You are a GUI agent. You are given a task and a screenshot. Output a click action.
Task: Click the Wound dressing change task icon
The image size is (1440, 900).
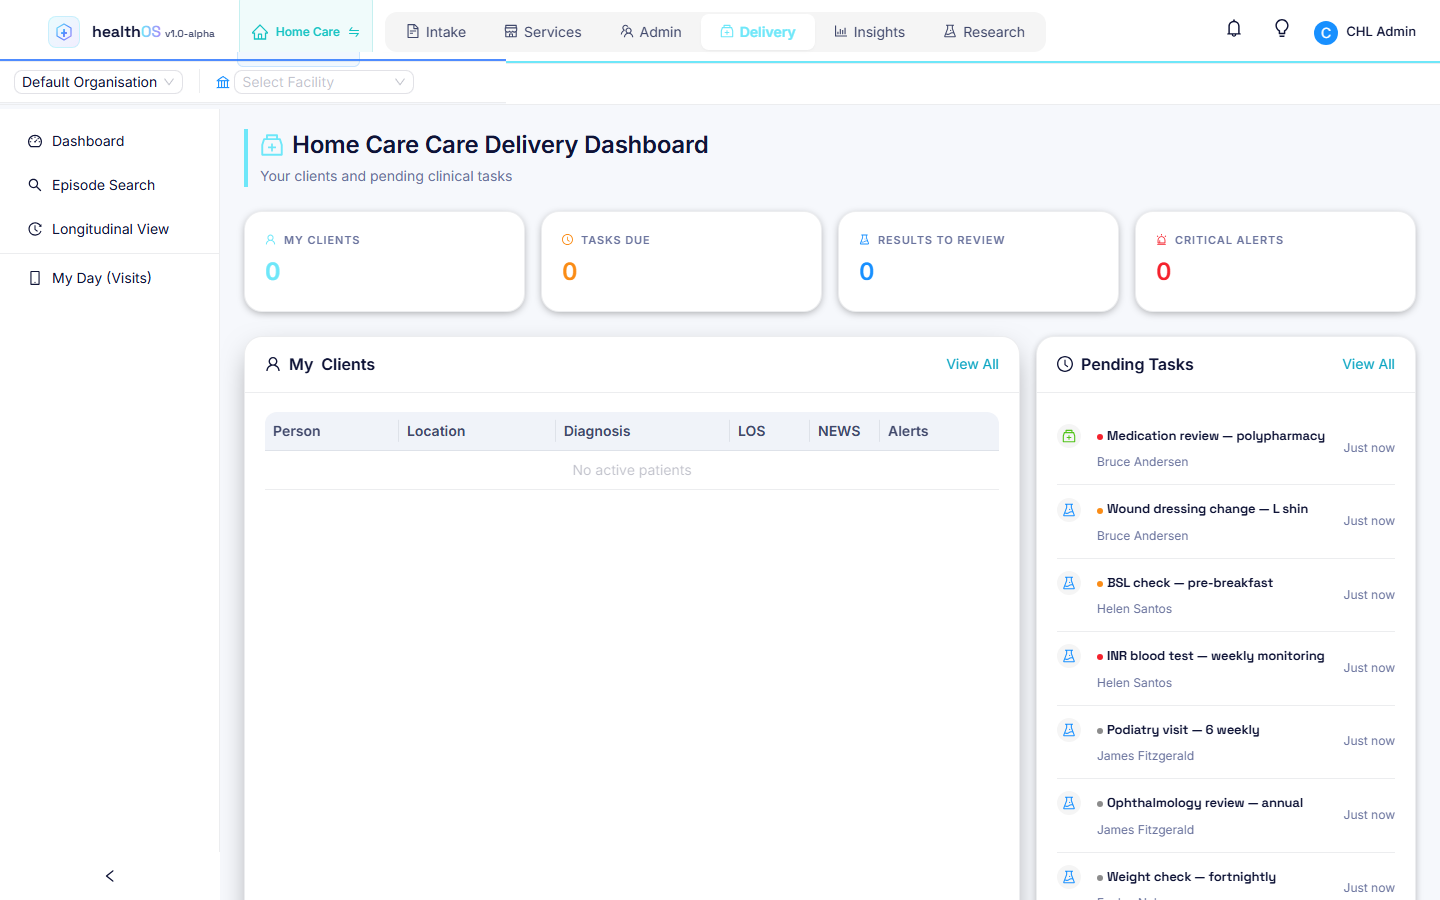(x=1069, y=510)
